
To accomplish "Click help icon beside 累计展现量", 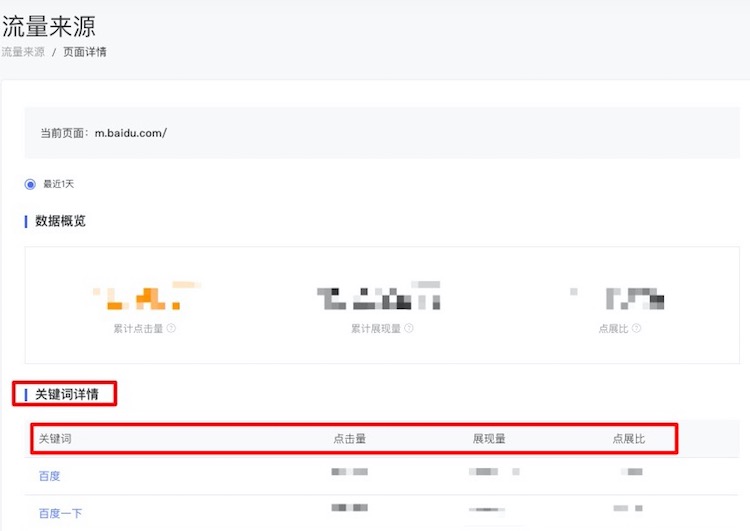I will [x=409, y=328].
